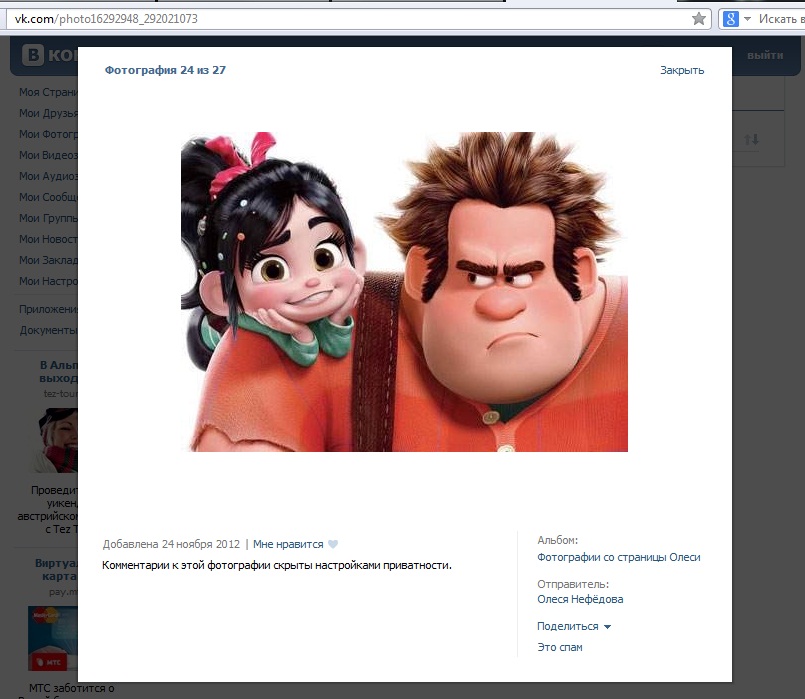
Task: Click 'МТС заботится о' ad text
Action: [71, 688]
